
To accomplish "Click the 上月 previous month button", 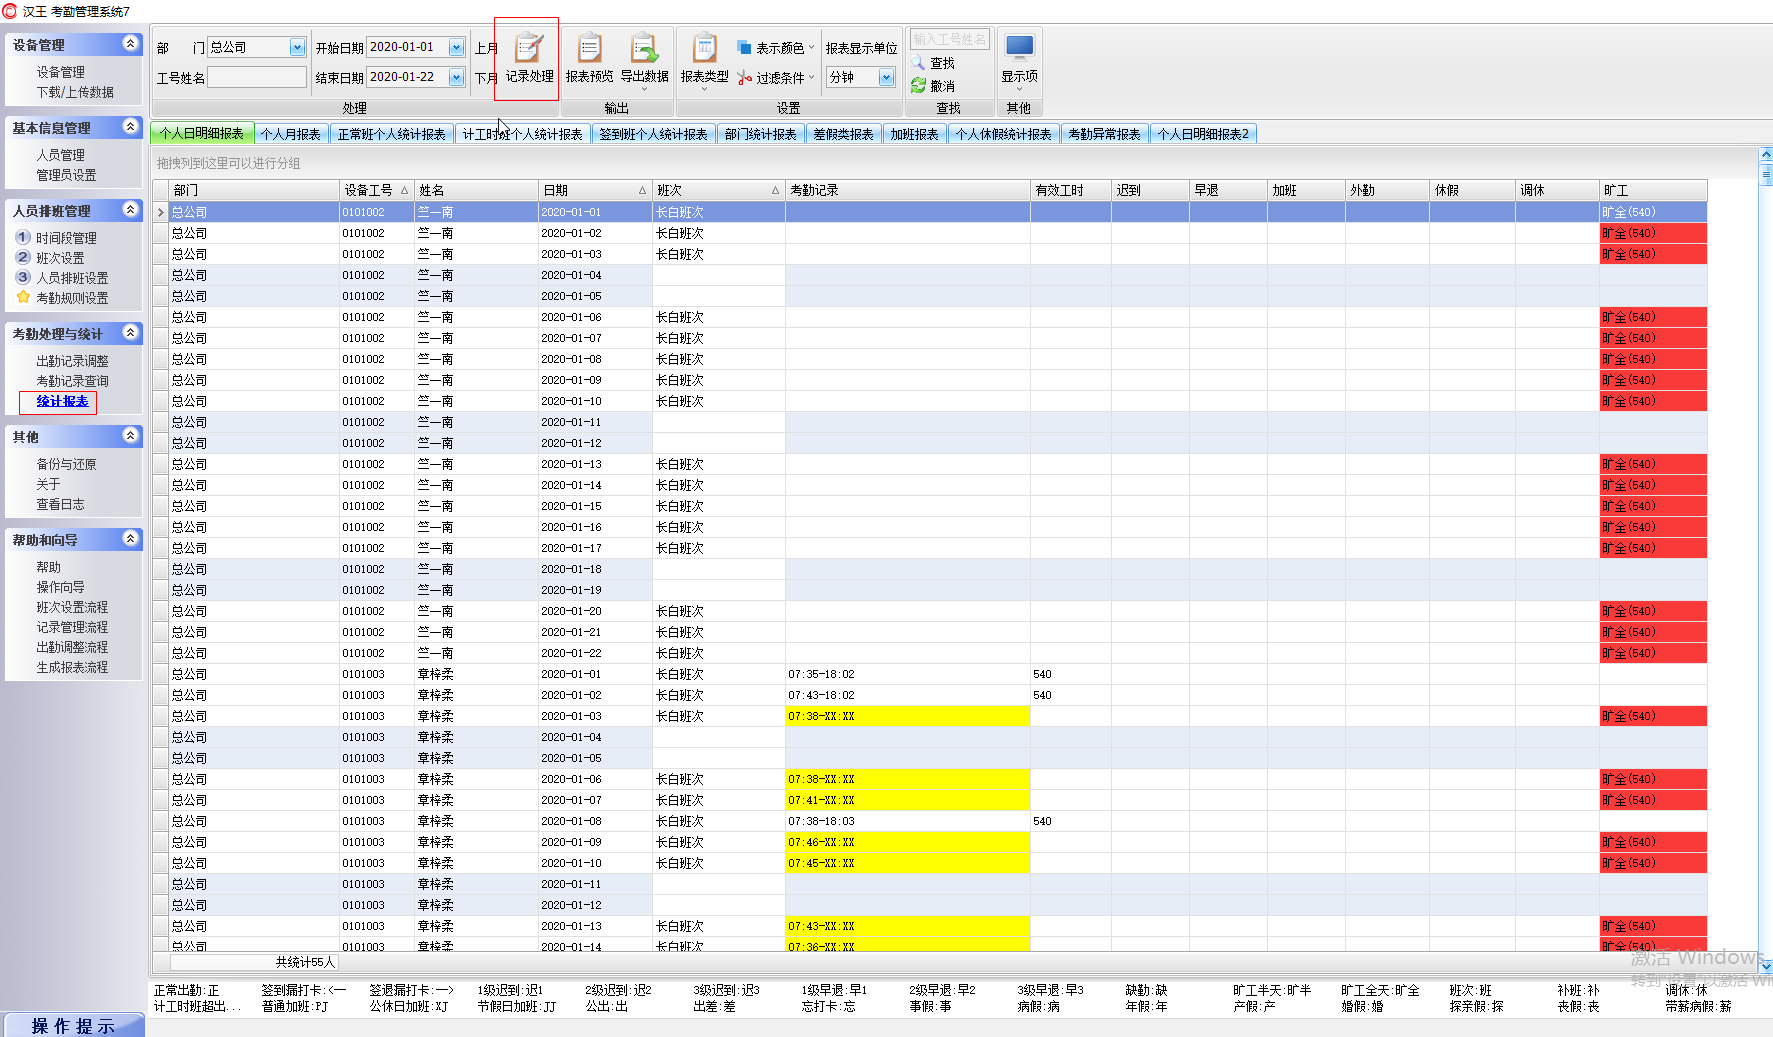I will [486, 48].
